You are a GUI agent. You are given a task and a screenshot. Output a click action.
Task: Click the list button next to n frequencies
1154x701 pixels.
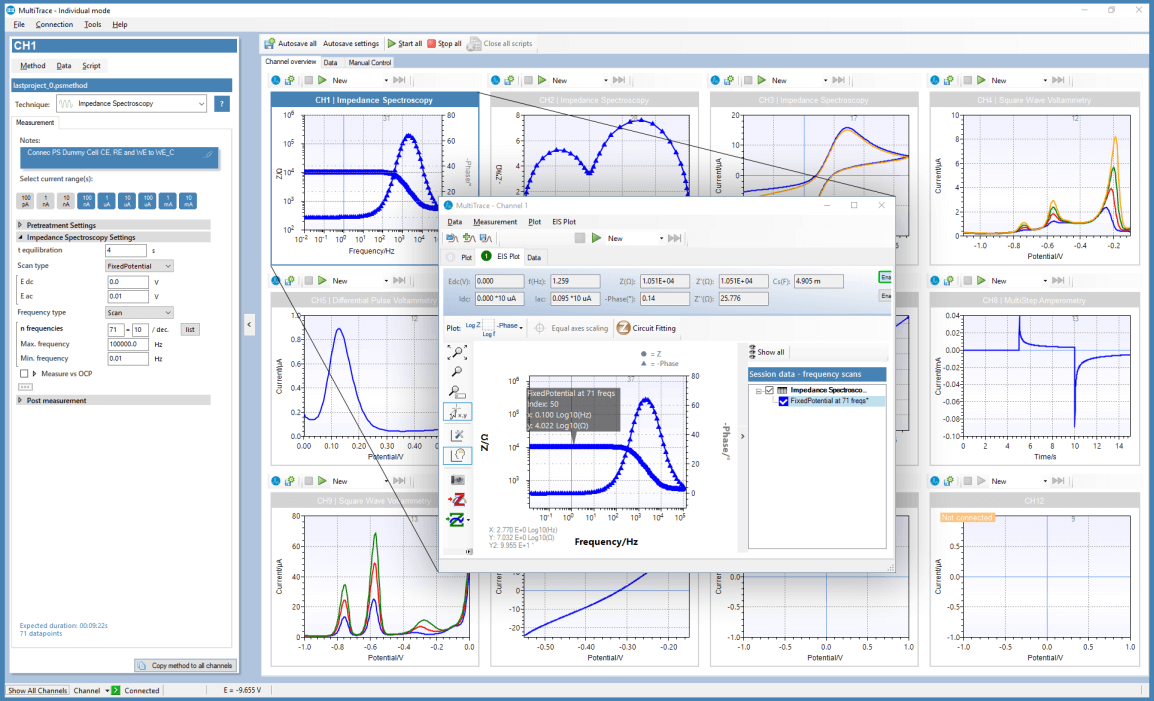190,329
